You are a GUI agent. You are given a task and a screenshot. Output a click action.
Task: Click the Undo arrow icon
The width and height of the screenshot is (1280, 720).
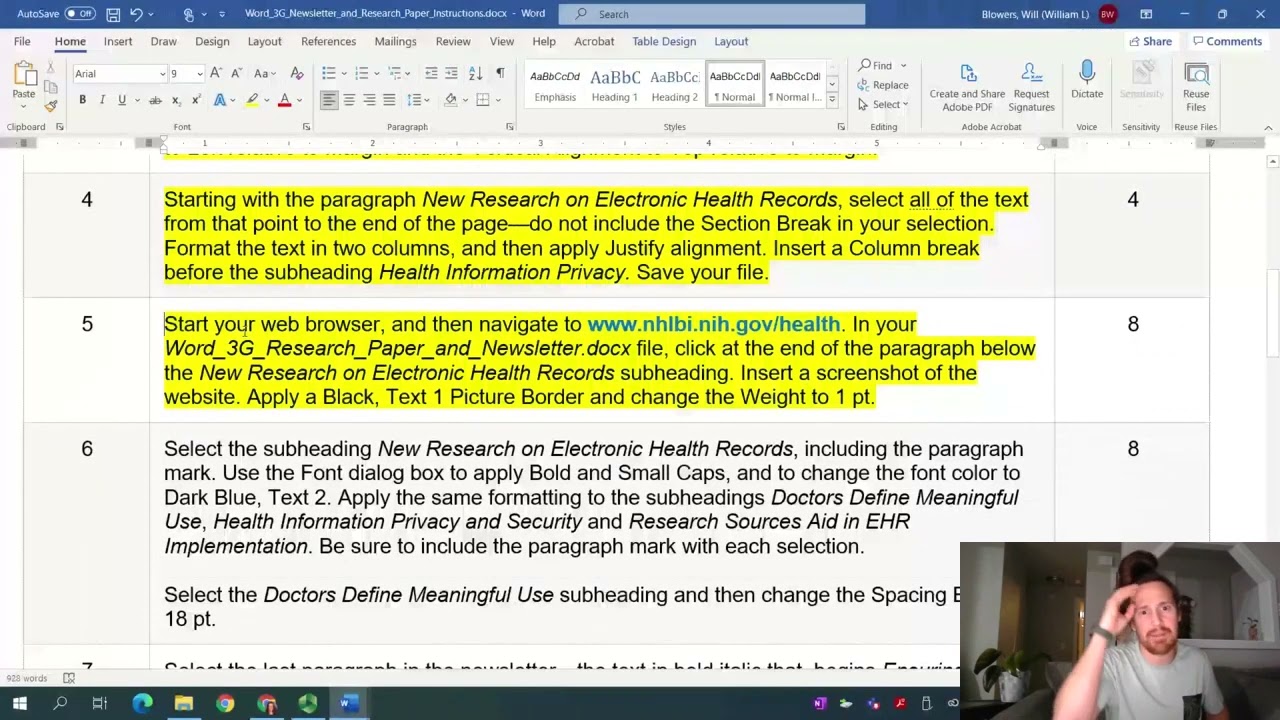[137, 14]
